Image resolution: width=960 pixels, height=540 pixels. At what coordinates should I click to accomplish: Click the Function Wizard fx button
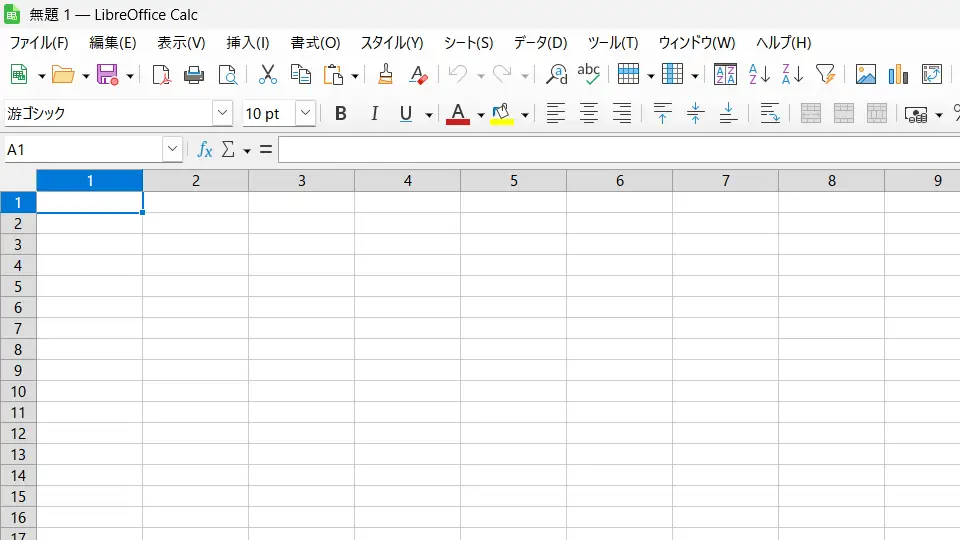[205, 150]
